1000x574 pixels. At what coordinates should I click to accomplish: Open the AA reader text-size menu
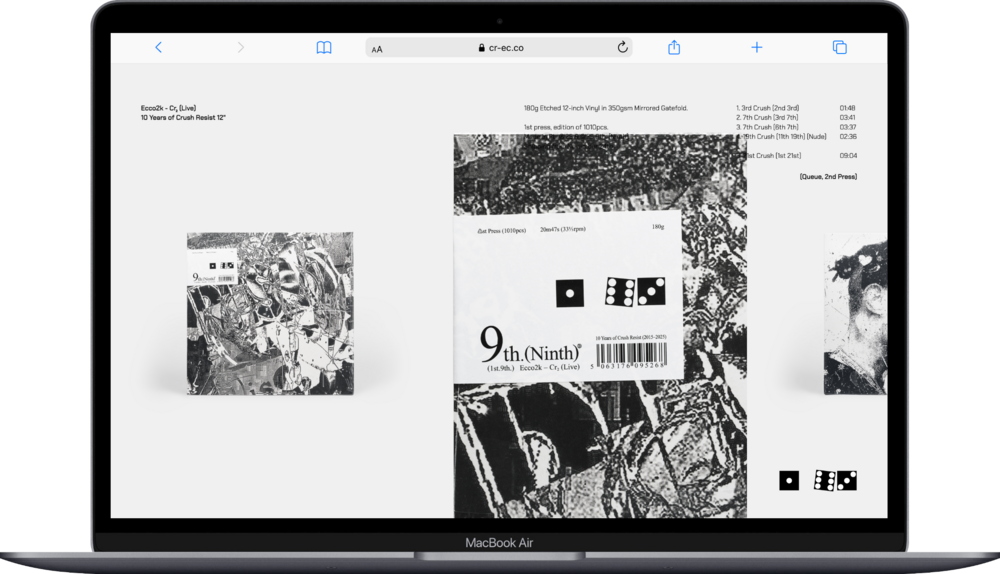point(377,48)
